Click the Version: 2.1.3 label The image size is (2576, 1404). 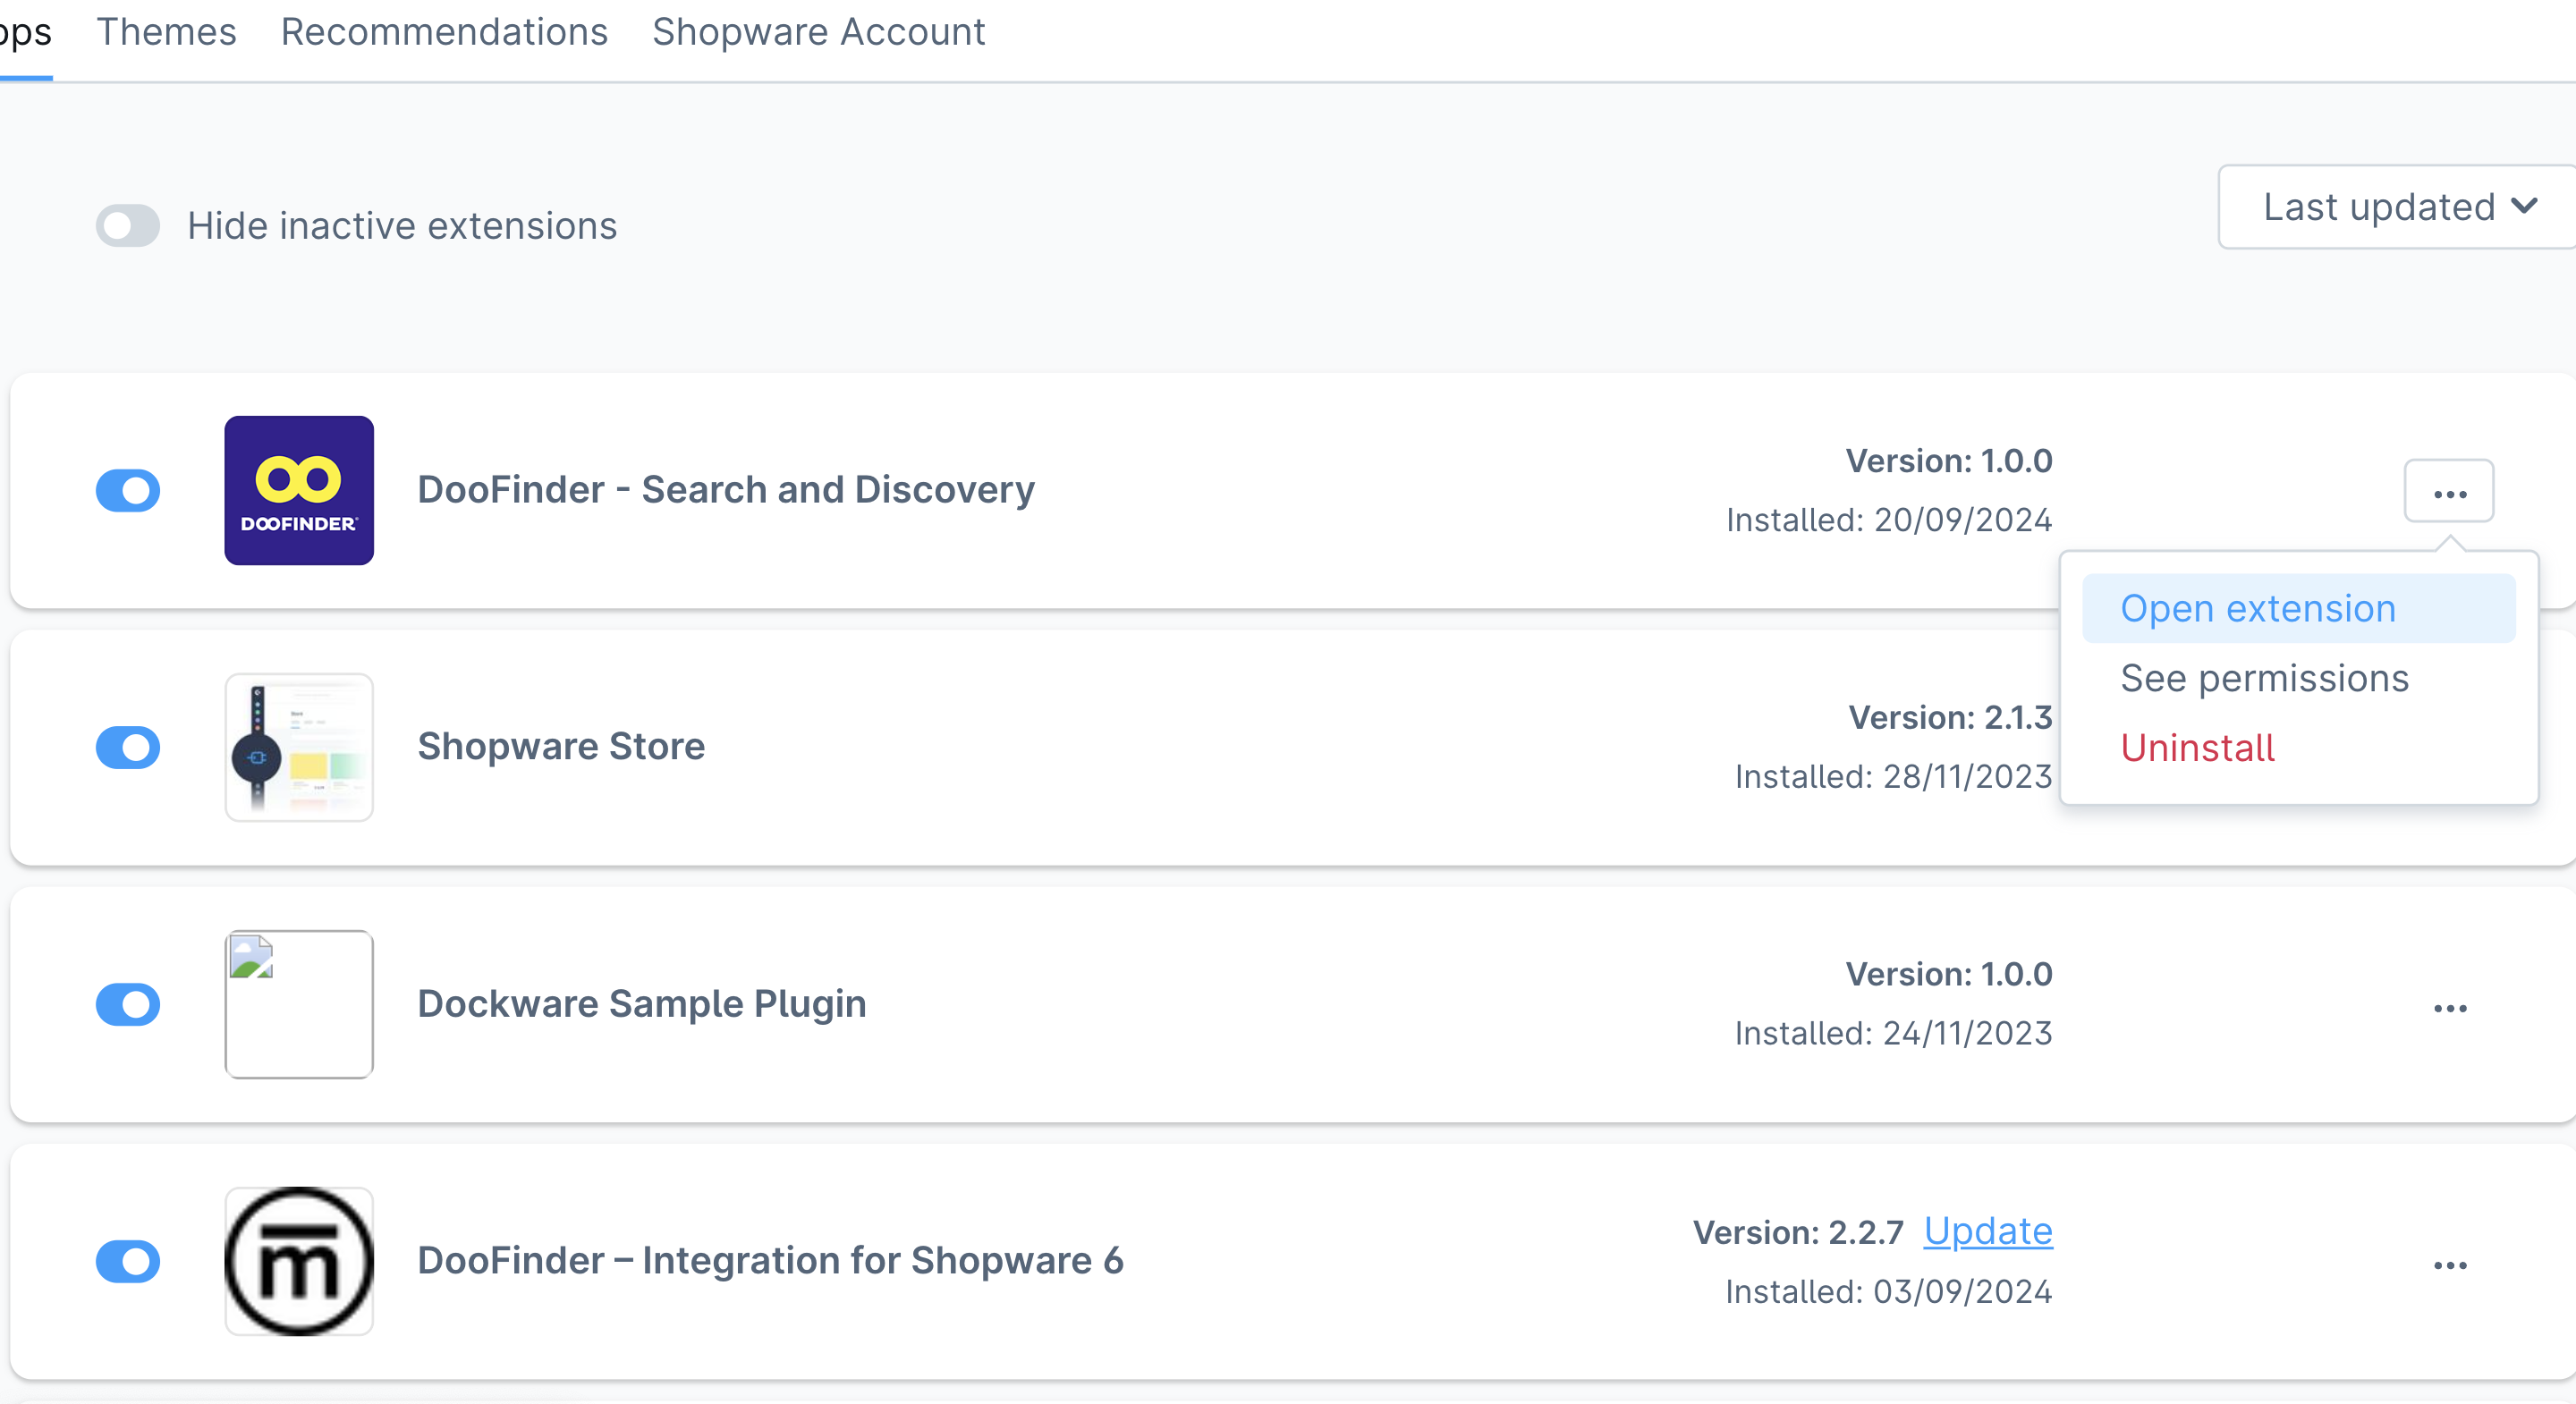click(1950, 717)
